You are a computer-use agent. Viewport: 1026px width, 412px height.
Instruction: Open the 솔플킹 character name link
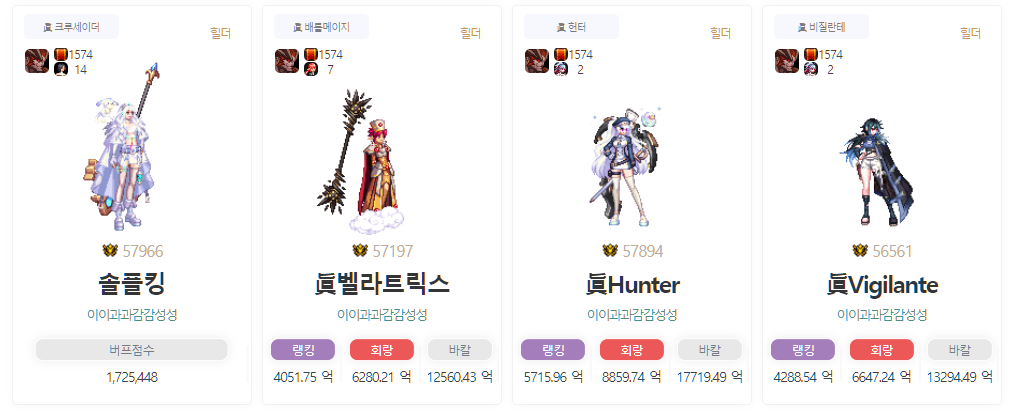[132, 285]
